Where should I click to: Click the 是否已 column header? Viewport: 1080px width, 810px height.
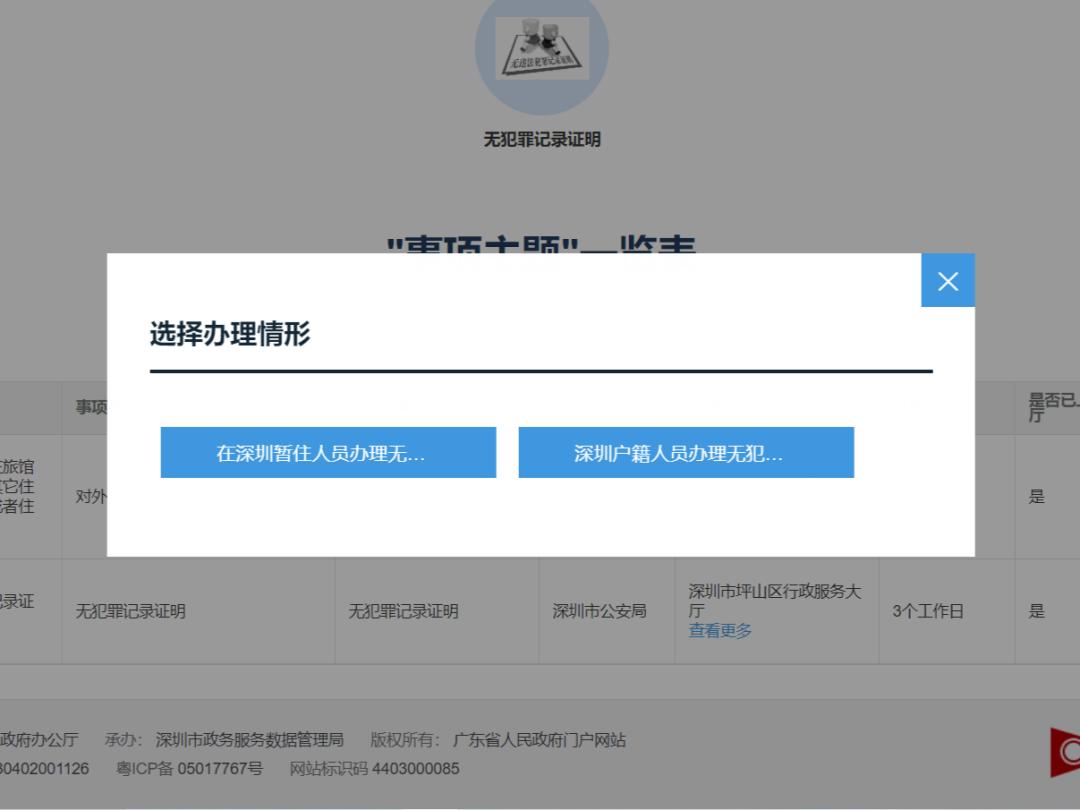(x=1052, y=407)
